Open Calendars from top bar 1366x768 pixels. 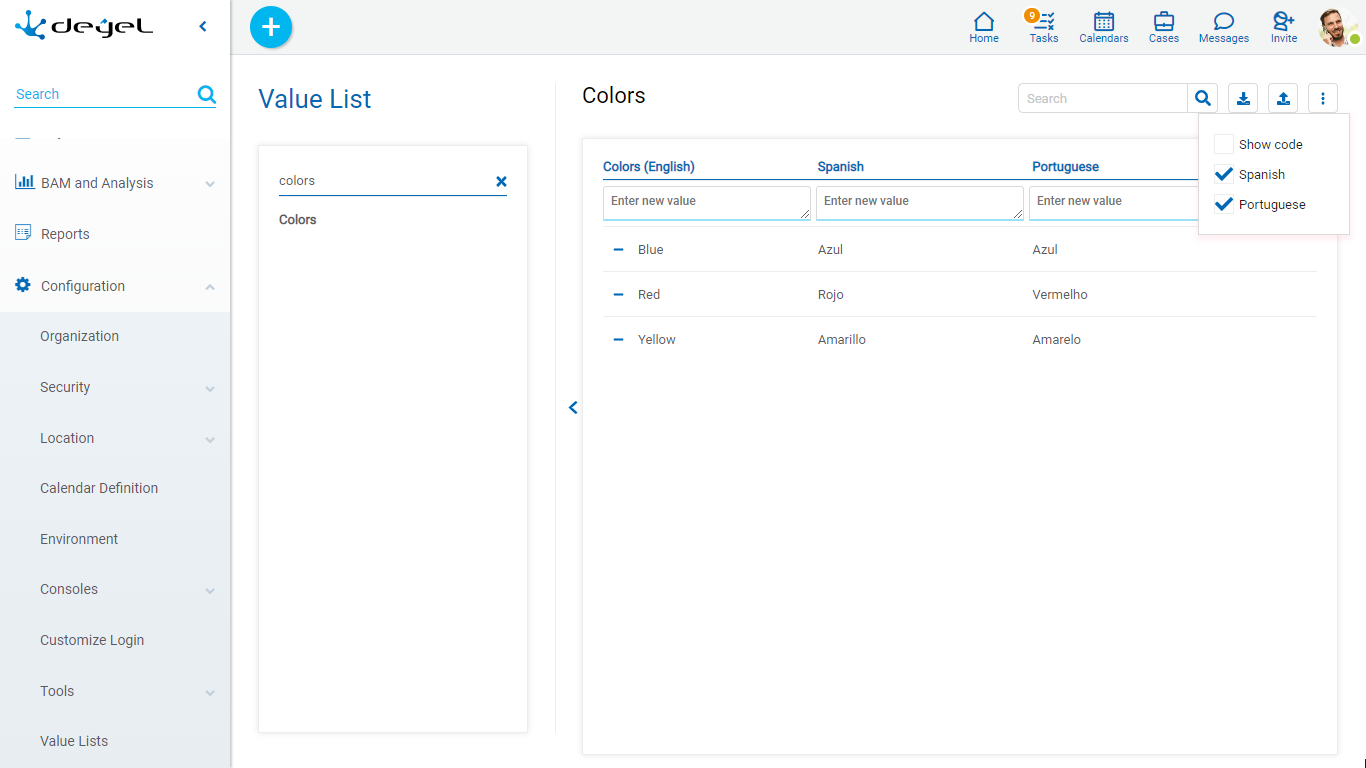[1104, 26]
